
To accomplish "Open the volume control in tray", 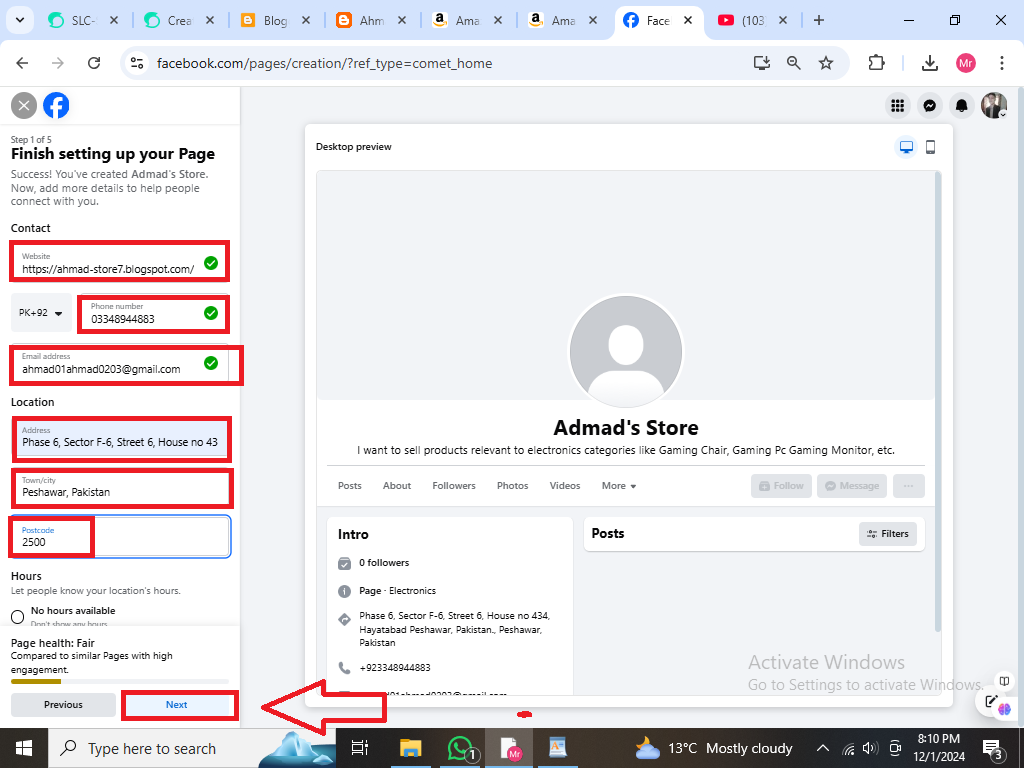I will click(869, 748).
